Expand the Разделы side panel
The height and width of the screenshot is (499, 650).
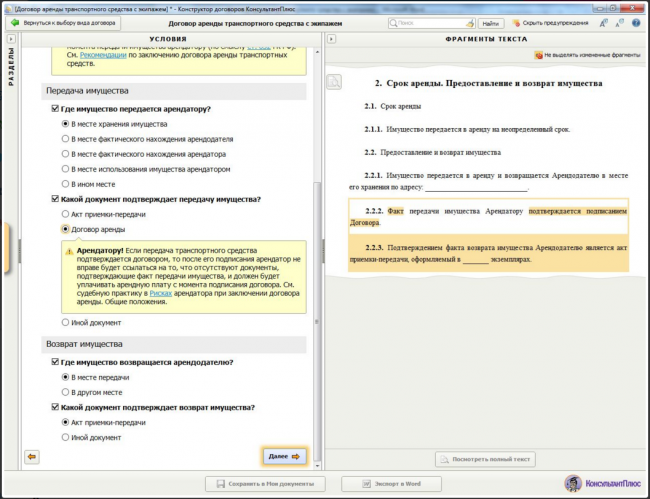(x=11, y=39)
